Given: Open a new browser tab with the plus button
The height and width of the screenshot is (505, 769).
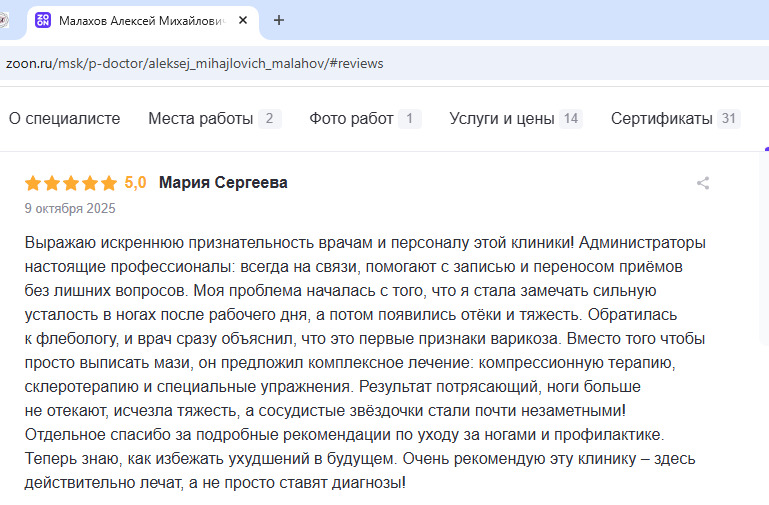Looking at the screenshot, I should pos(279,20).
